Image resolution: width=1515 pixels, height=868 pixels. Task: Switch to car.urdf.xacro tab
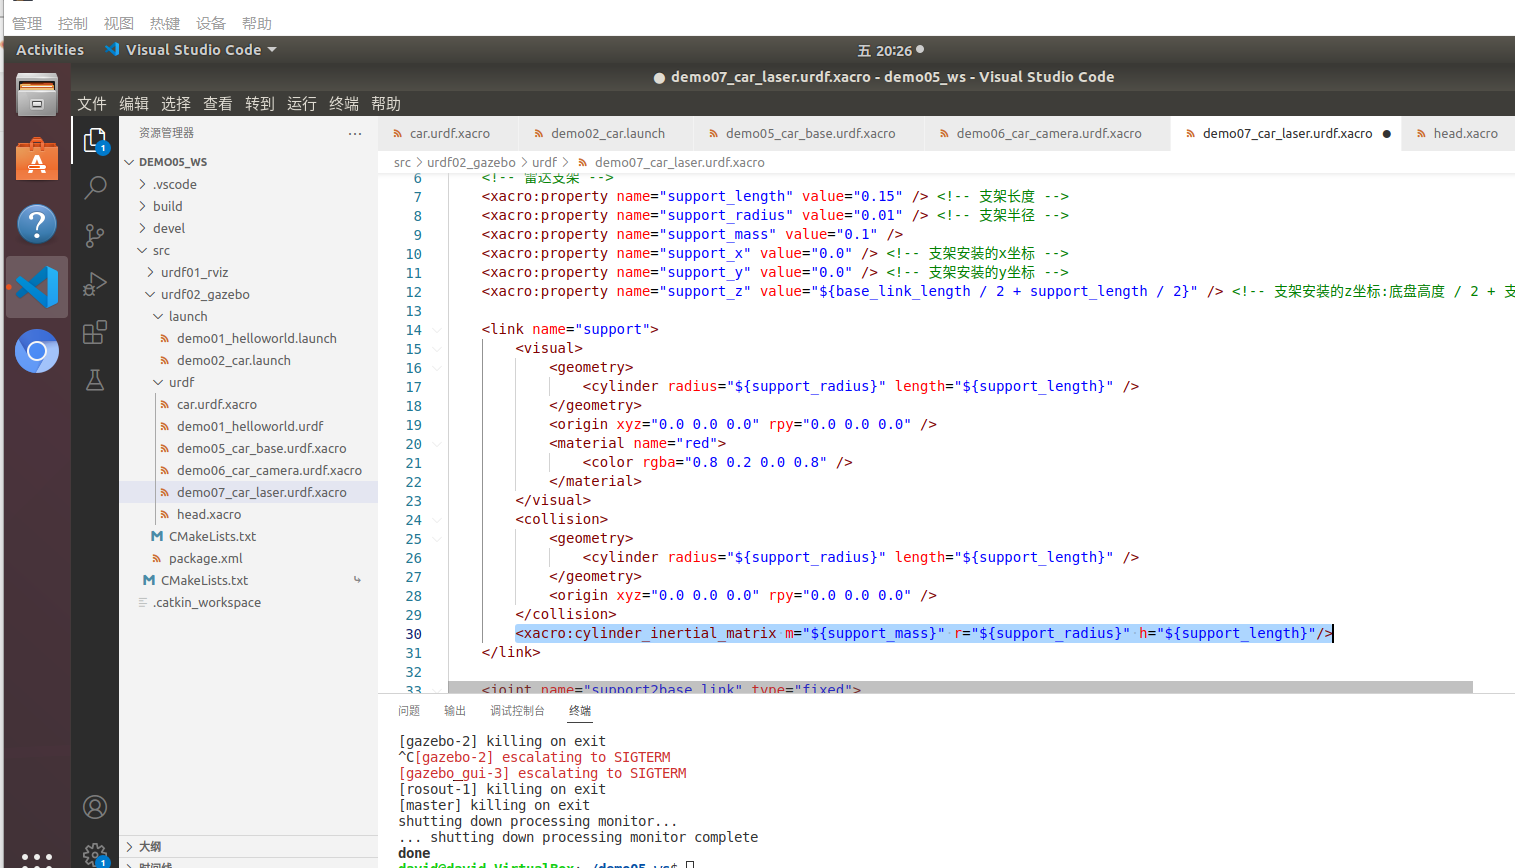(449, 133)
